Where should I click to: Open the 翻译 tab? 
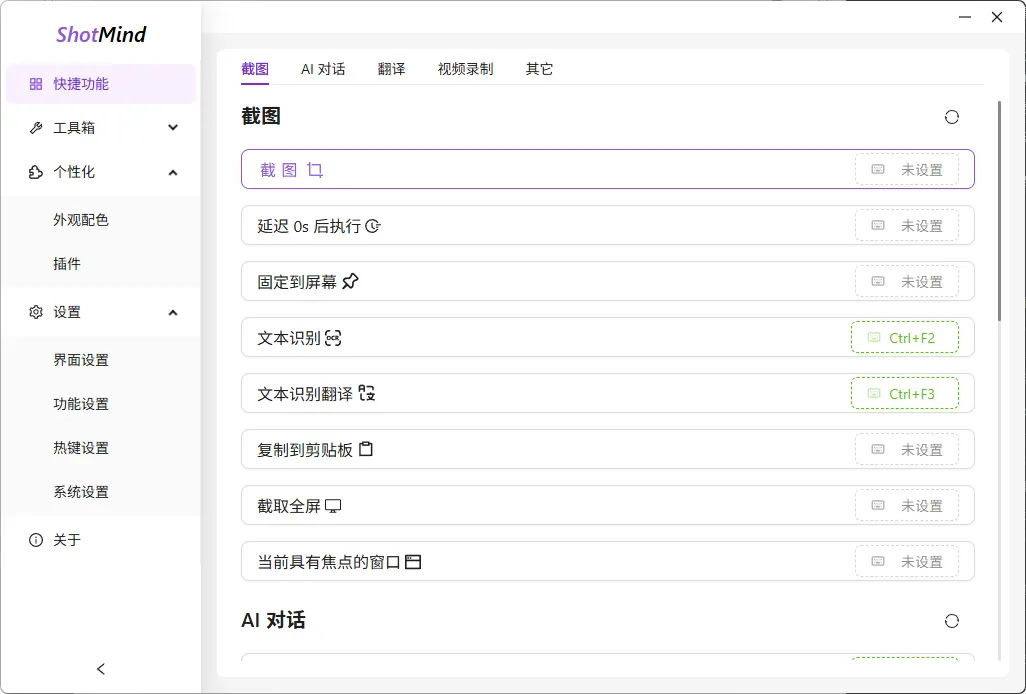391,69
